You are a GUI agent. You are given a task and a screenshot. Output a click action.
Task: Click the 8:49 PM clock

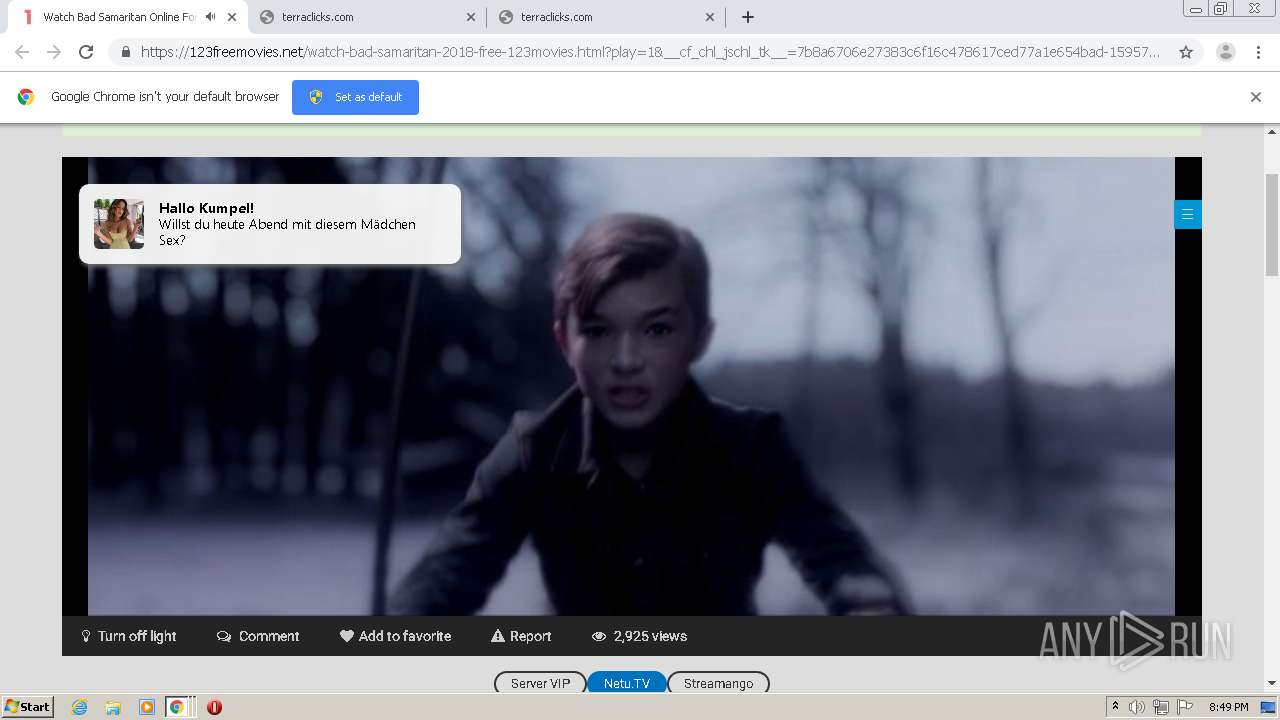pos(1228,707)
